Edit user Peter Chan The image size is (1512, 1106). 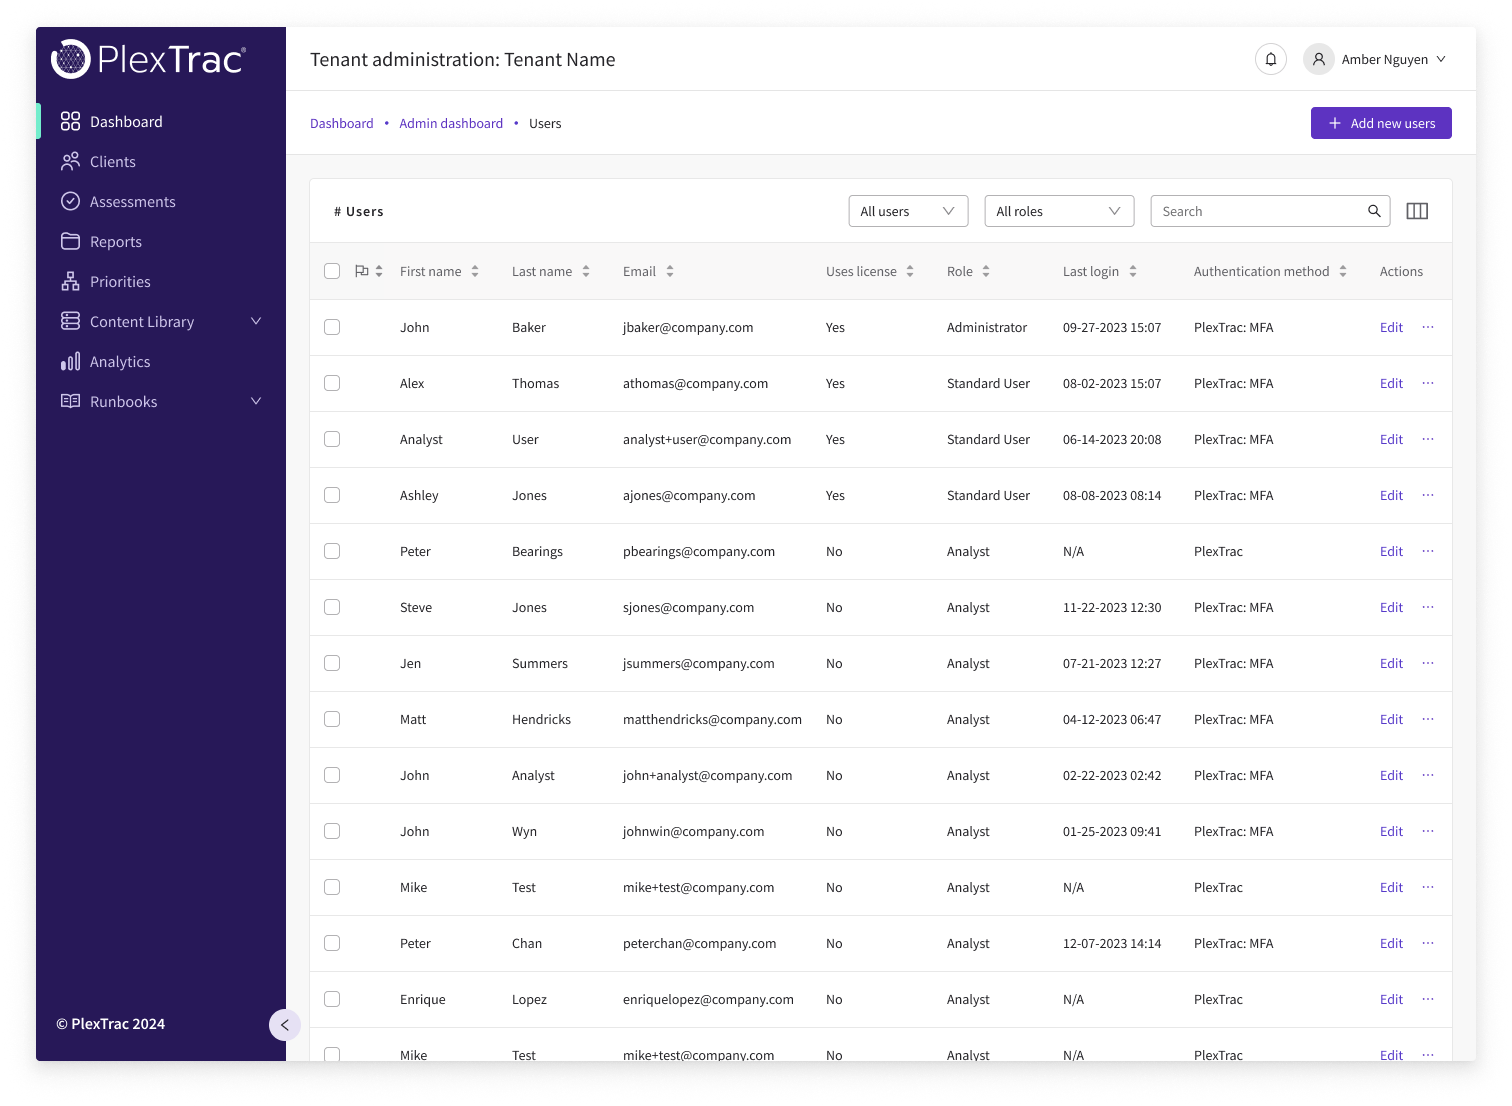click(1391, 943)
